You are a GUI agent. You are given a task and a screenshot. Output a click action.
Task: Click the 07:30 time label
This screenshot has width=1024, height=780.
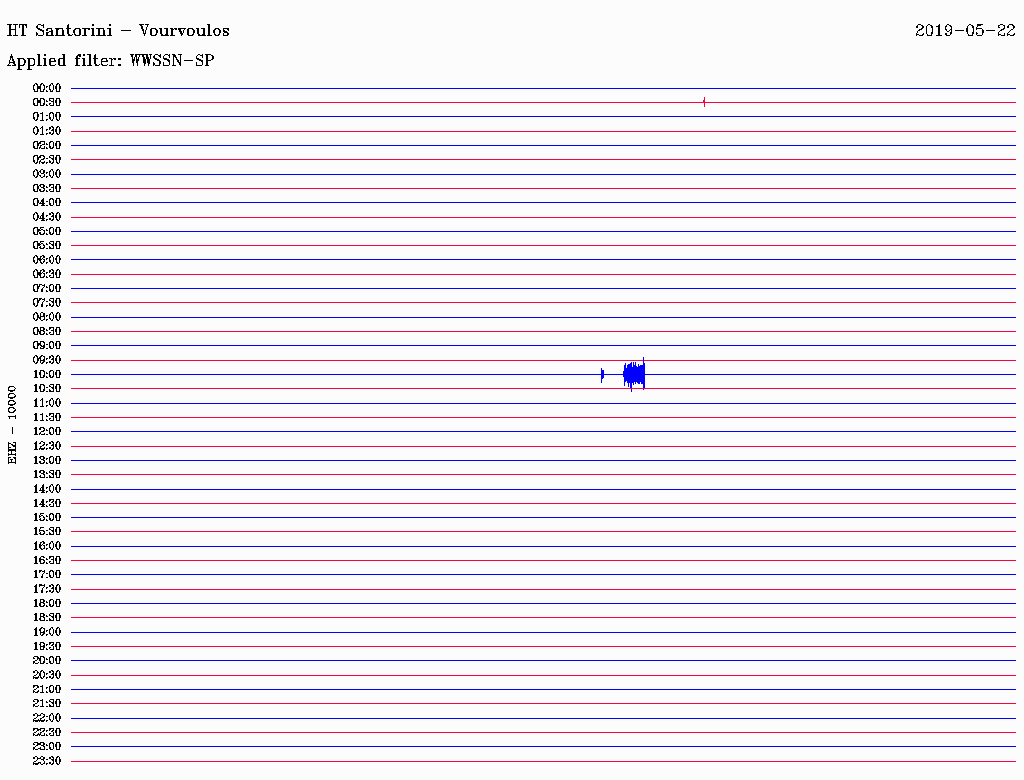pos(47,303)
